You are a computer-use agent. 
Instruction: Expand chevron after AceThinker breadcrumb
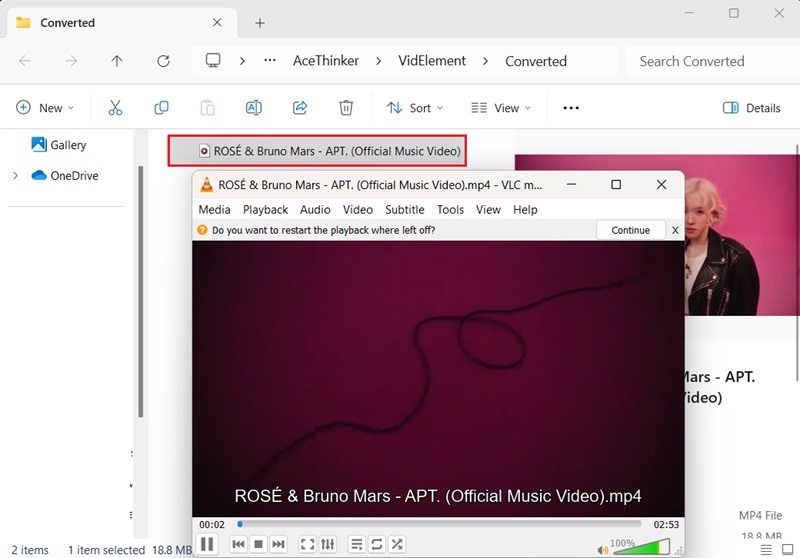coord(378,61)
